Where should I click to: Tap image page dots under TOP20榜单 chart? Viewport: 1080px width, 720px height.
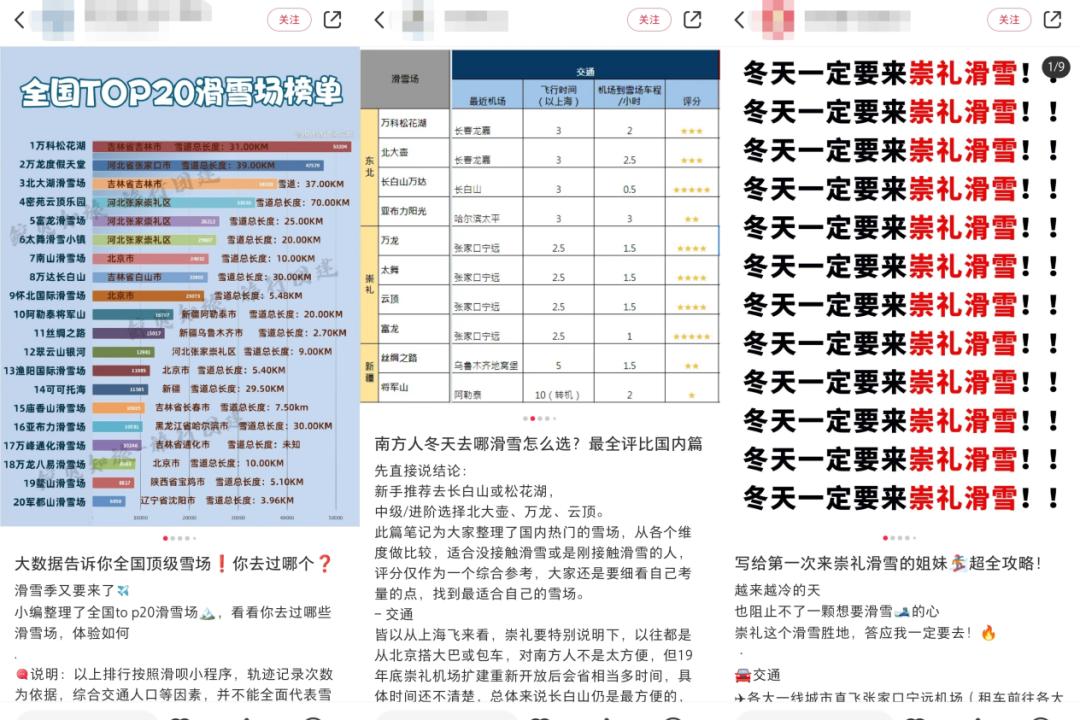point(180,538)
